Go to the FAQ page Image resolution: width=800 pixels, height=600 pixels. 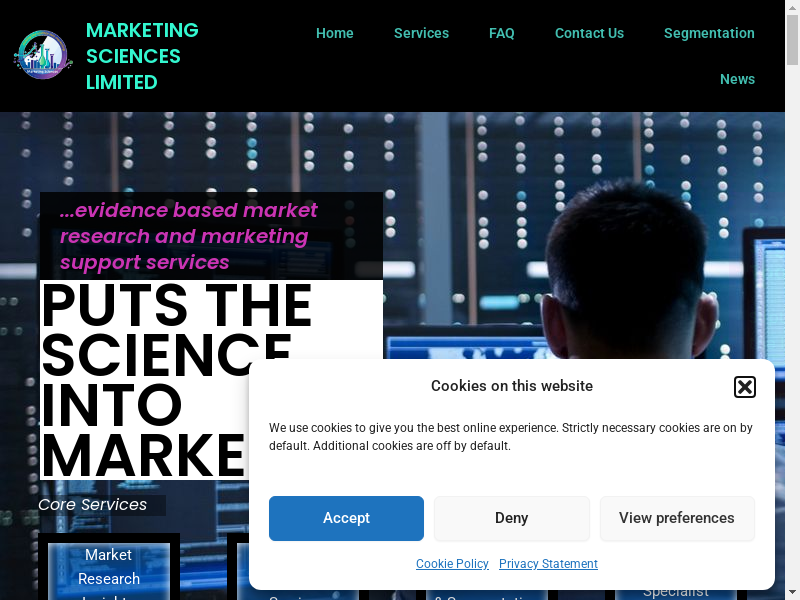(x=502, y=33)
